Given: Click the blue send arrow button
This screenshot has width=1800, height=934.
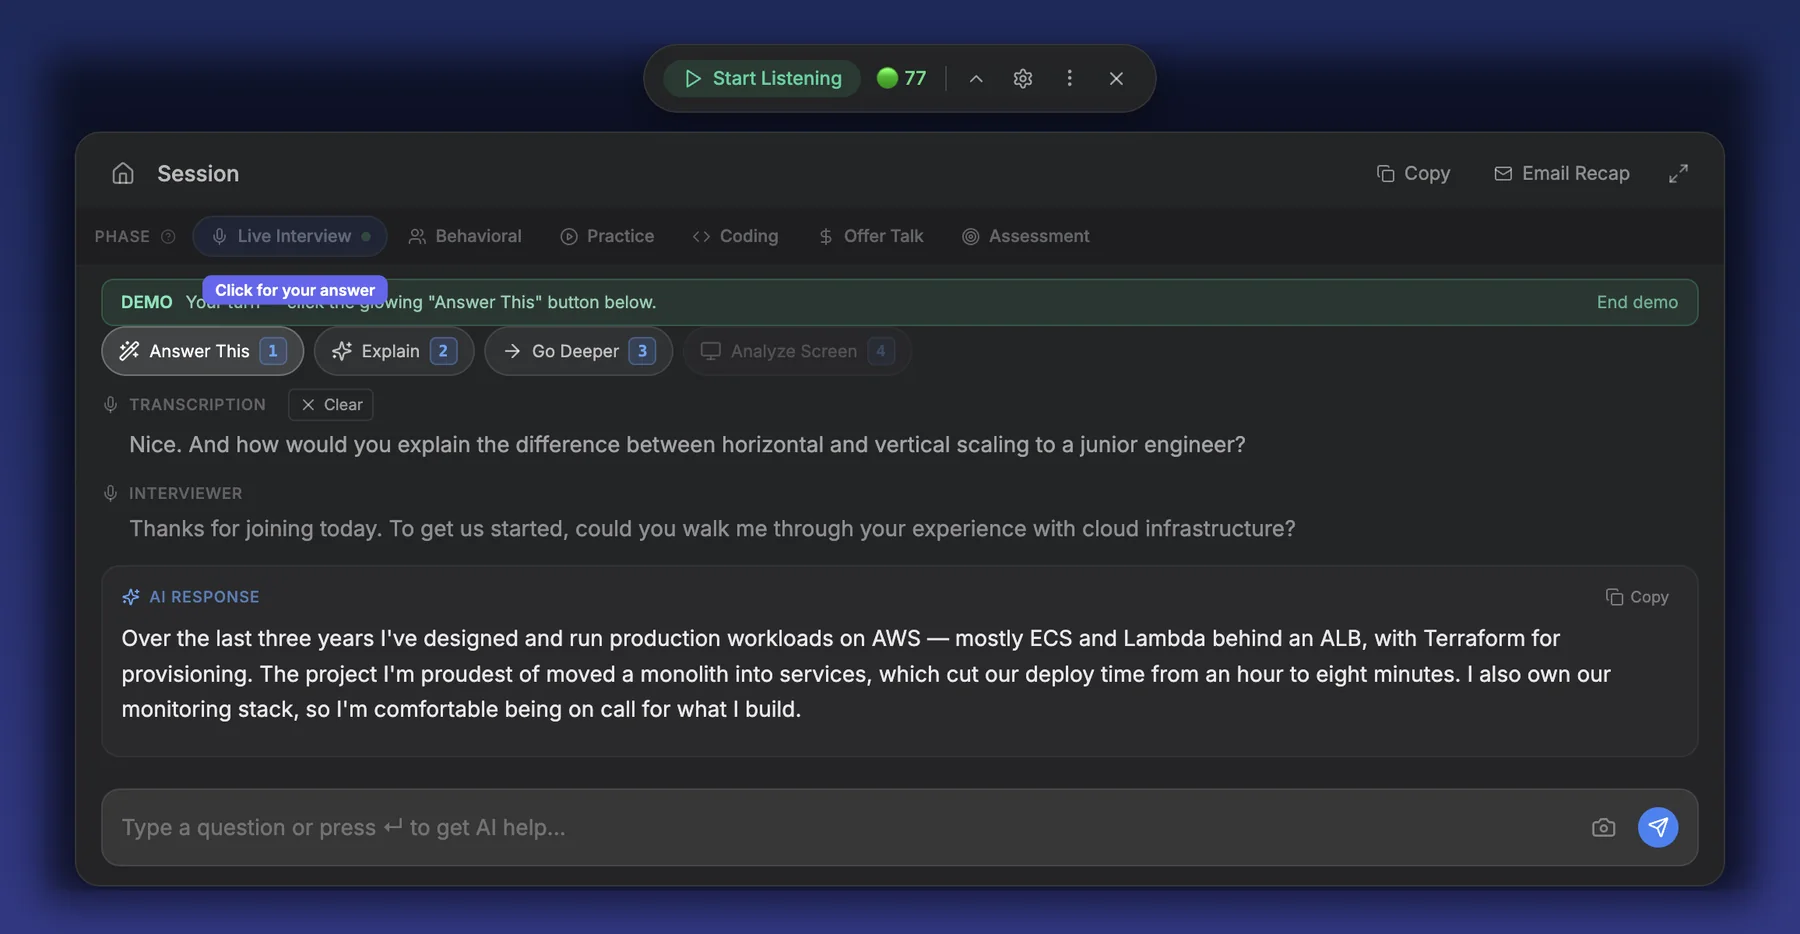Looking at the screenshot, I should click(1658, 827).
